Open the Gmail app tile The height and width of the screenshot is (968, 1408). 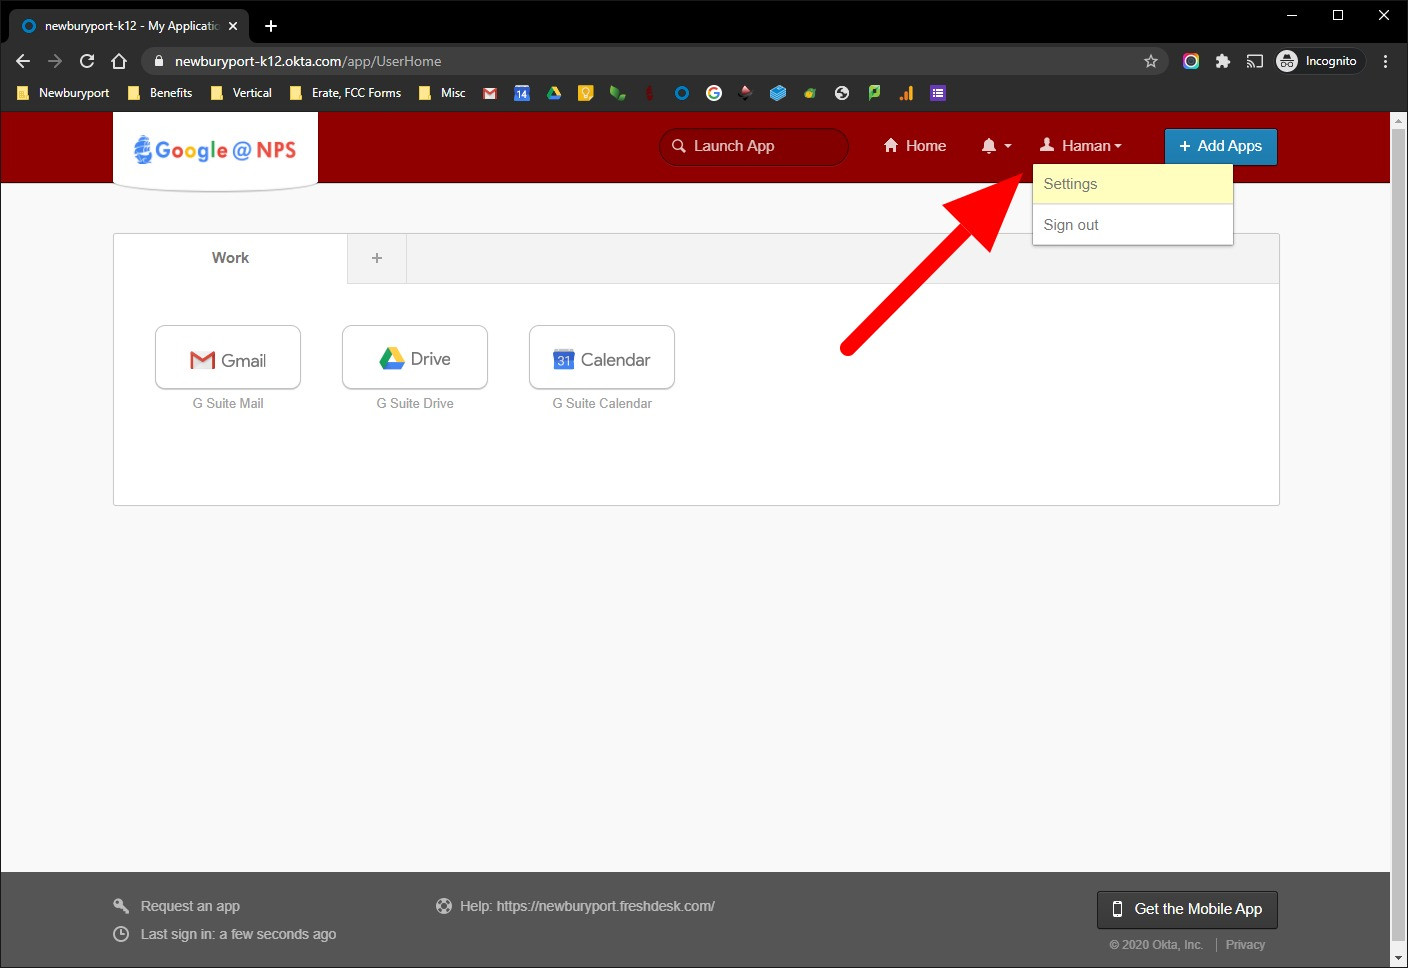pos(228,357)
